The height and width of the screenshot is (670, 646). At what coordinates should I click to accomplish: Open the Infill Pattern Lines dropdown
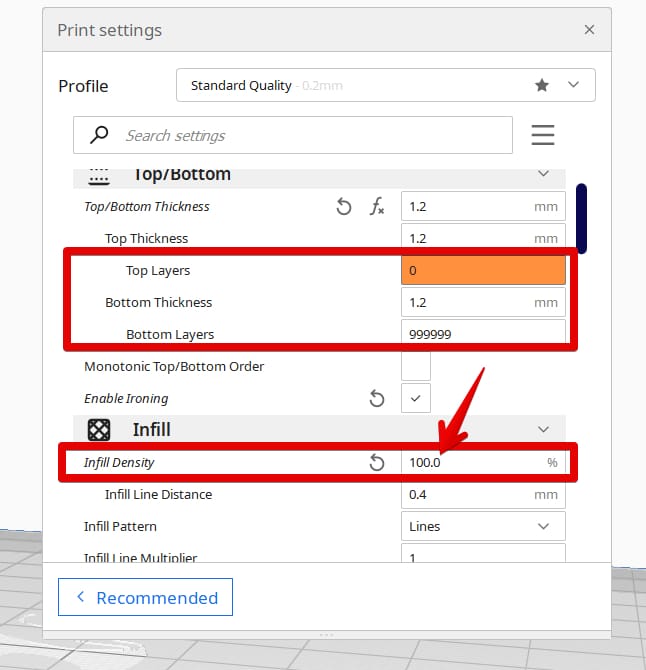coord(483,526)
